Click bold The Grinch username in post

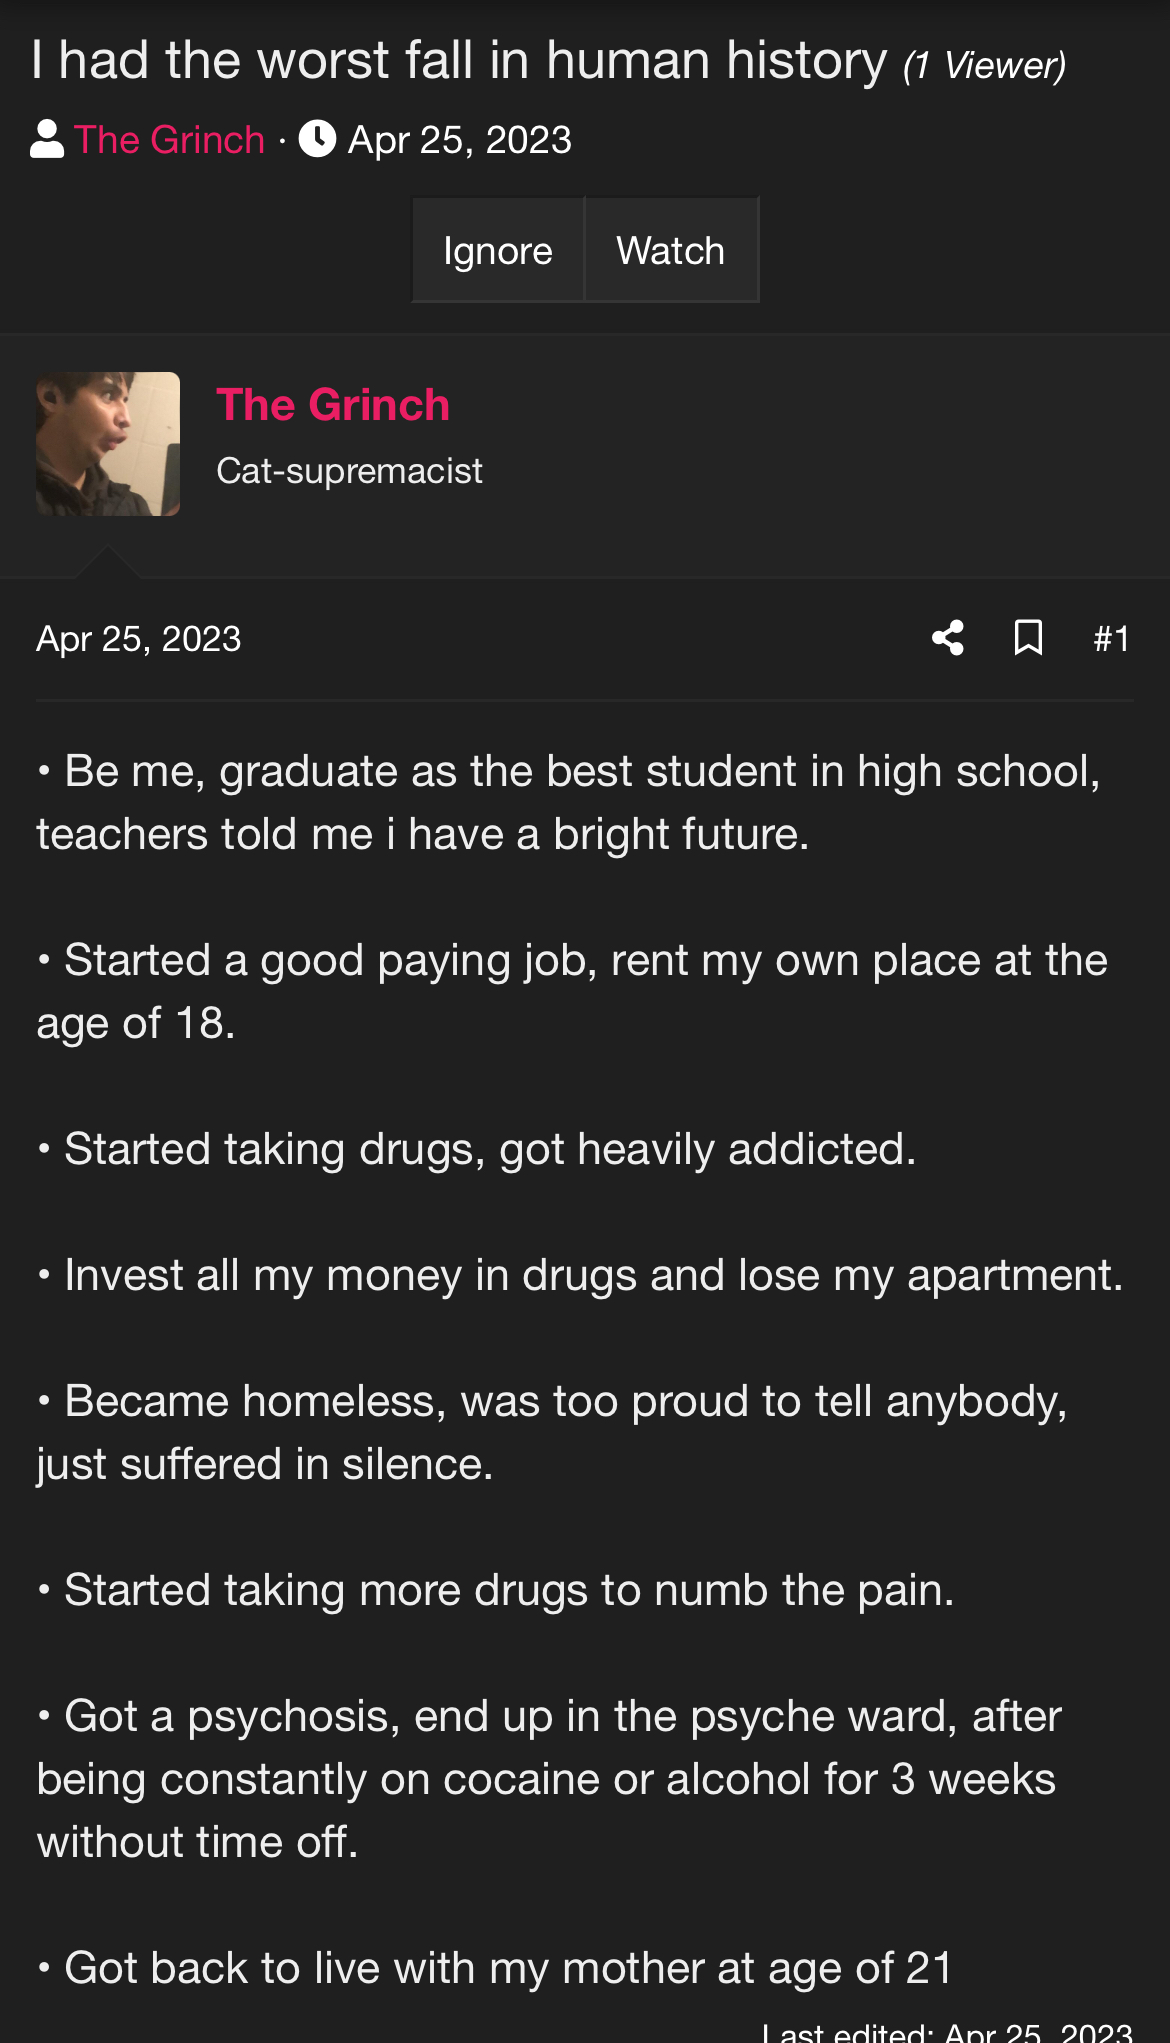point(333,405)
